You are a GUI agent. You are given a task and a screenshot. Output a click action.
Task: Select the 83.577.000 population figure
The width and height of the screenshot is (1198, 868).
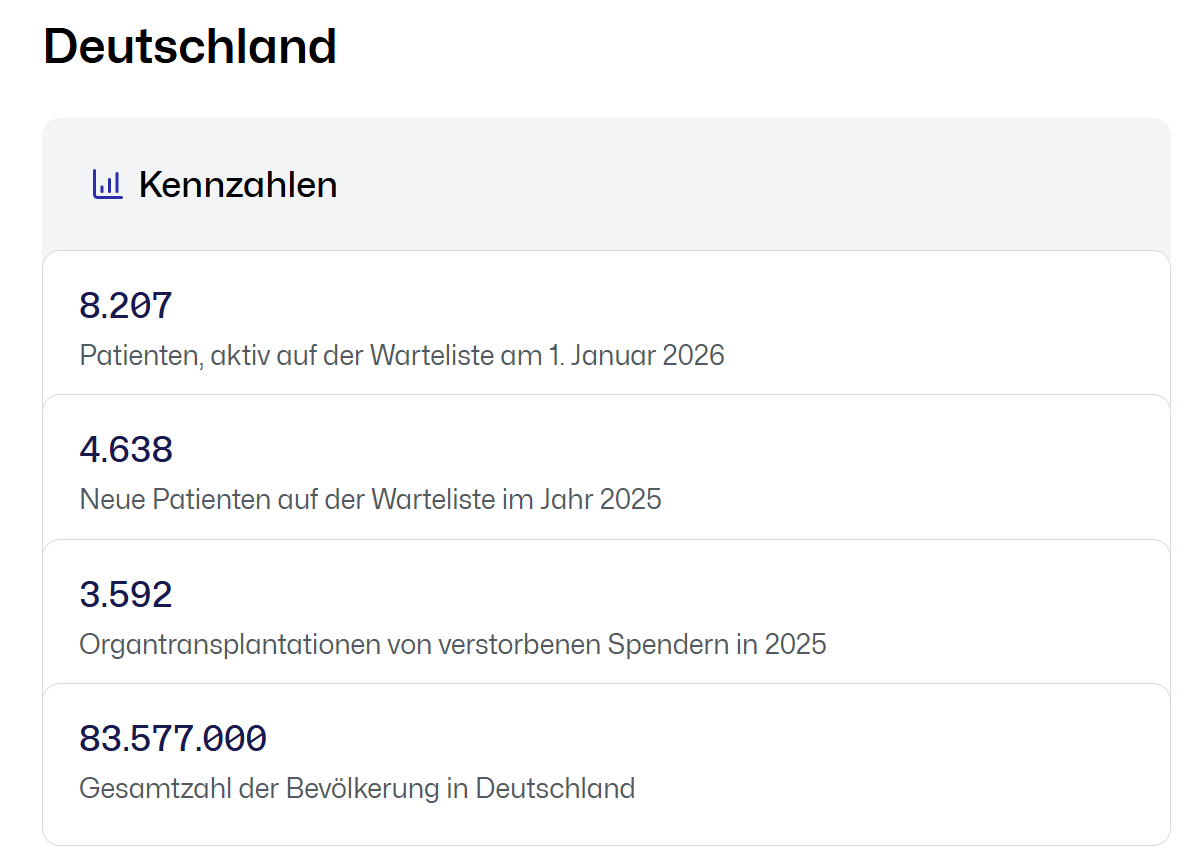point(173,739)
